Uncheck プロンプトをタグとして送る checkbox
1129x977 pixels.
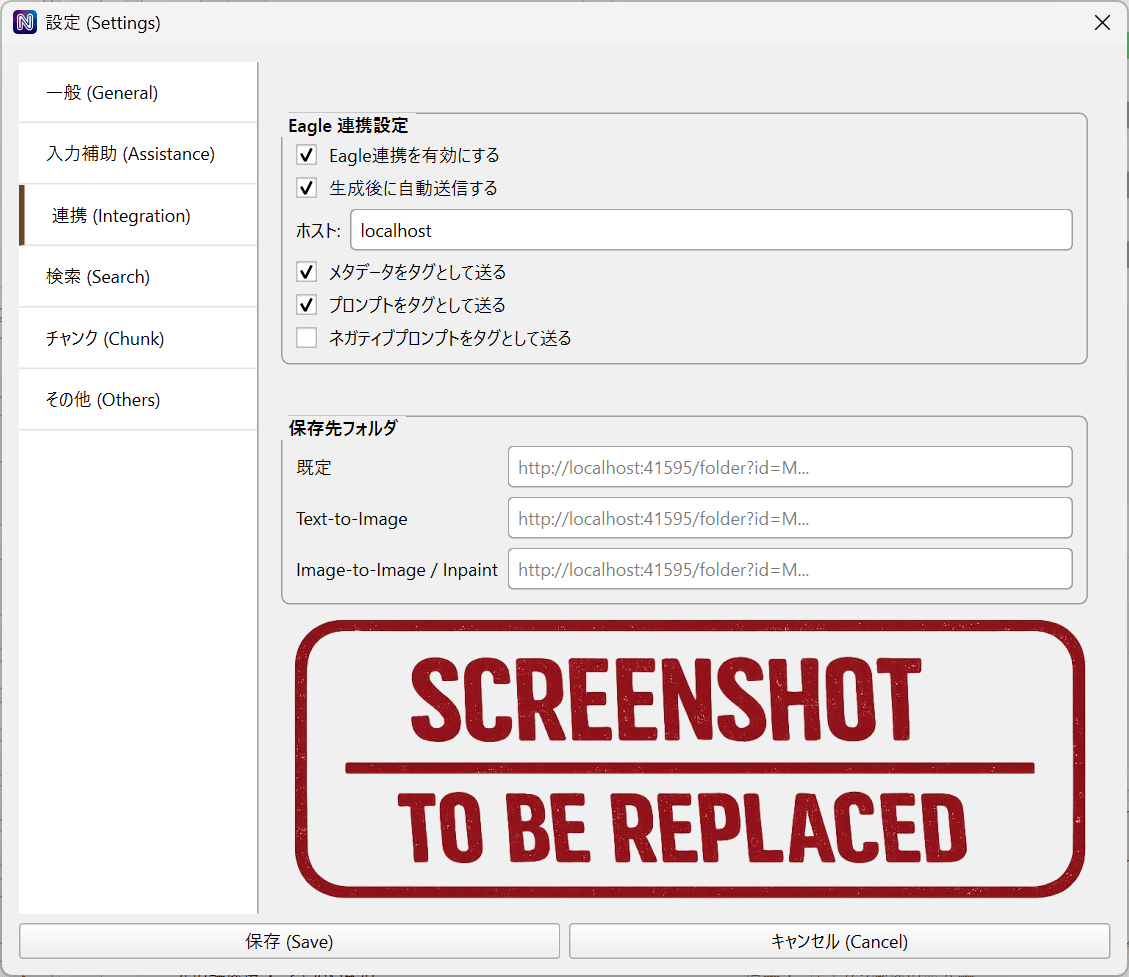307,305
